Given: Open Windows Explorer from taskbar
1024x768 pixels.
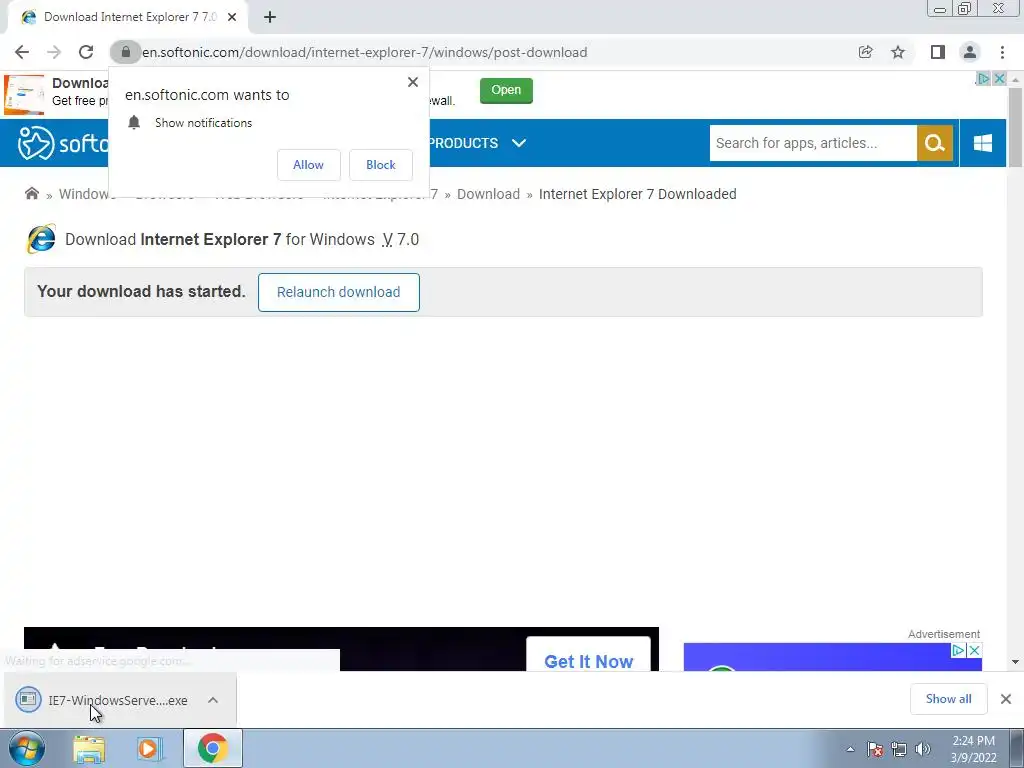Looking at the screenshot, I should coord(89,748).
